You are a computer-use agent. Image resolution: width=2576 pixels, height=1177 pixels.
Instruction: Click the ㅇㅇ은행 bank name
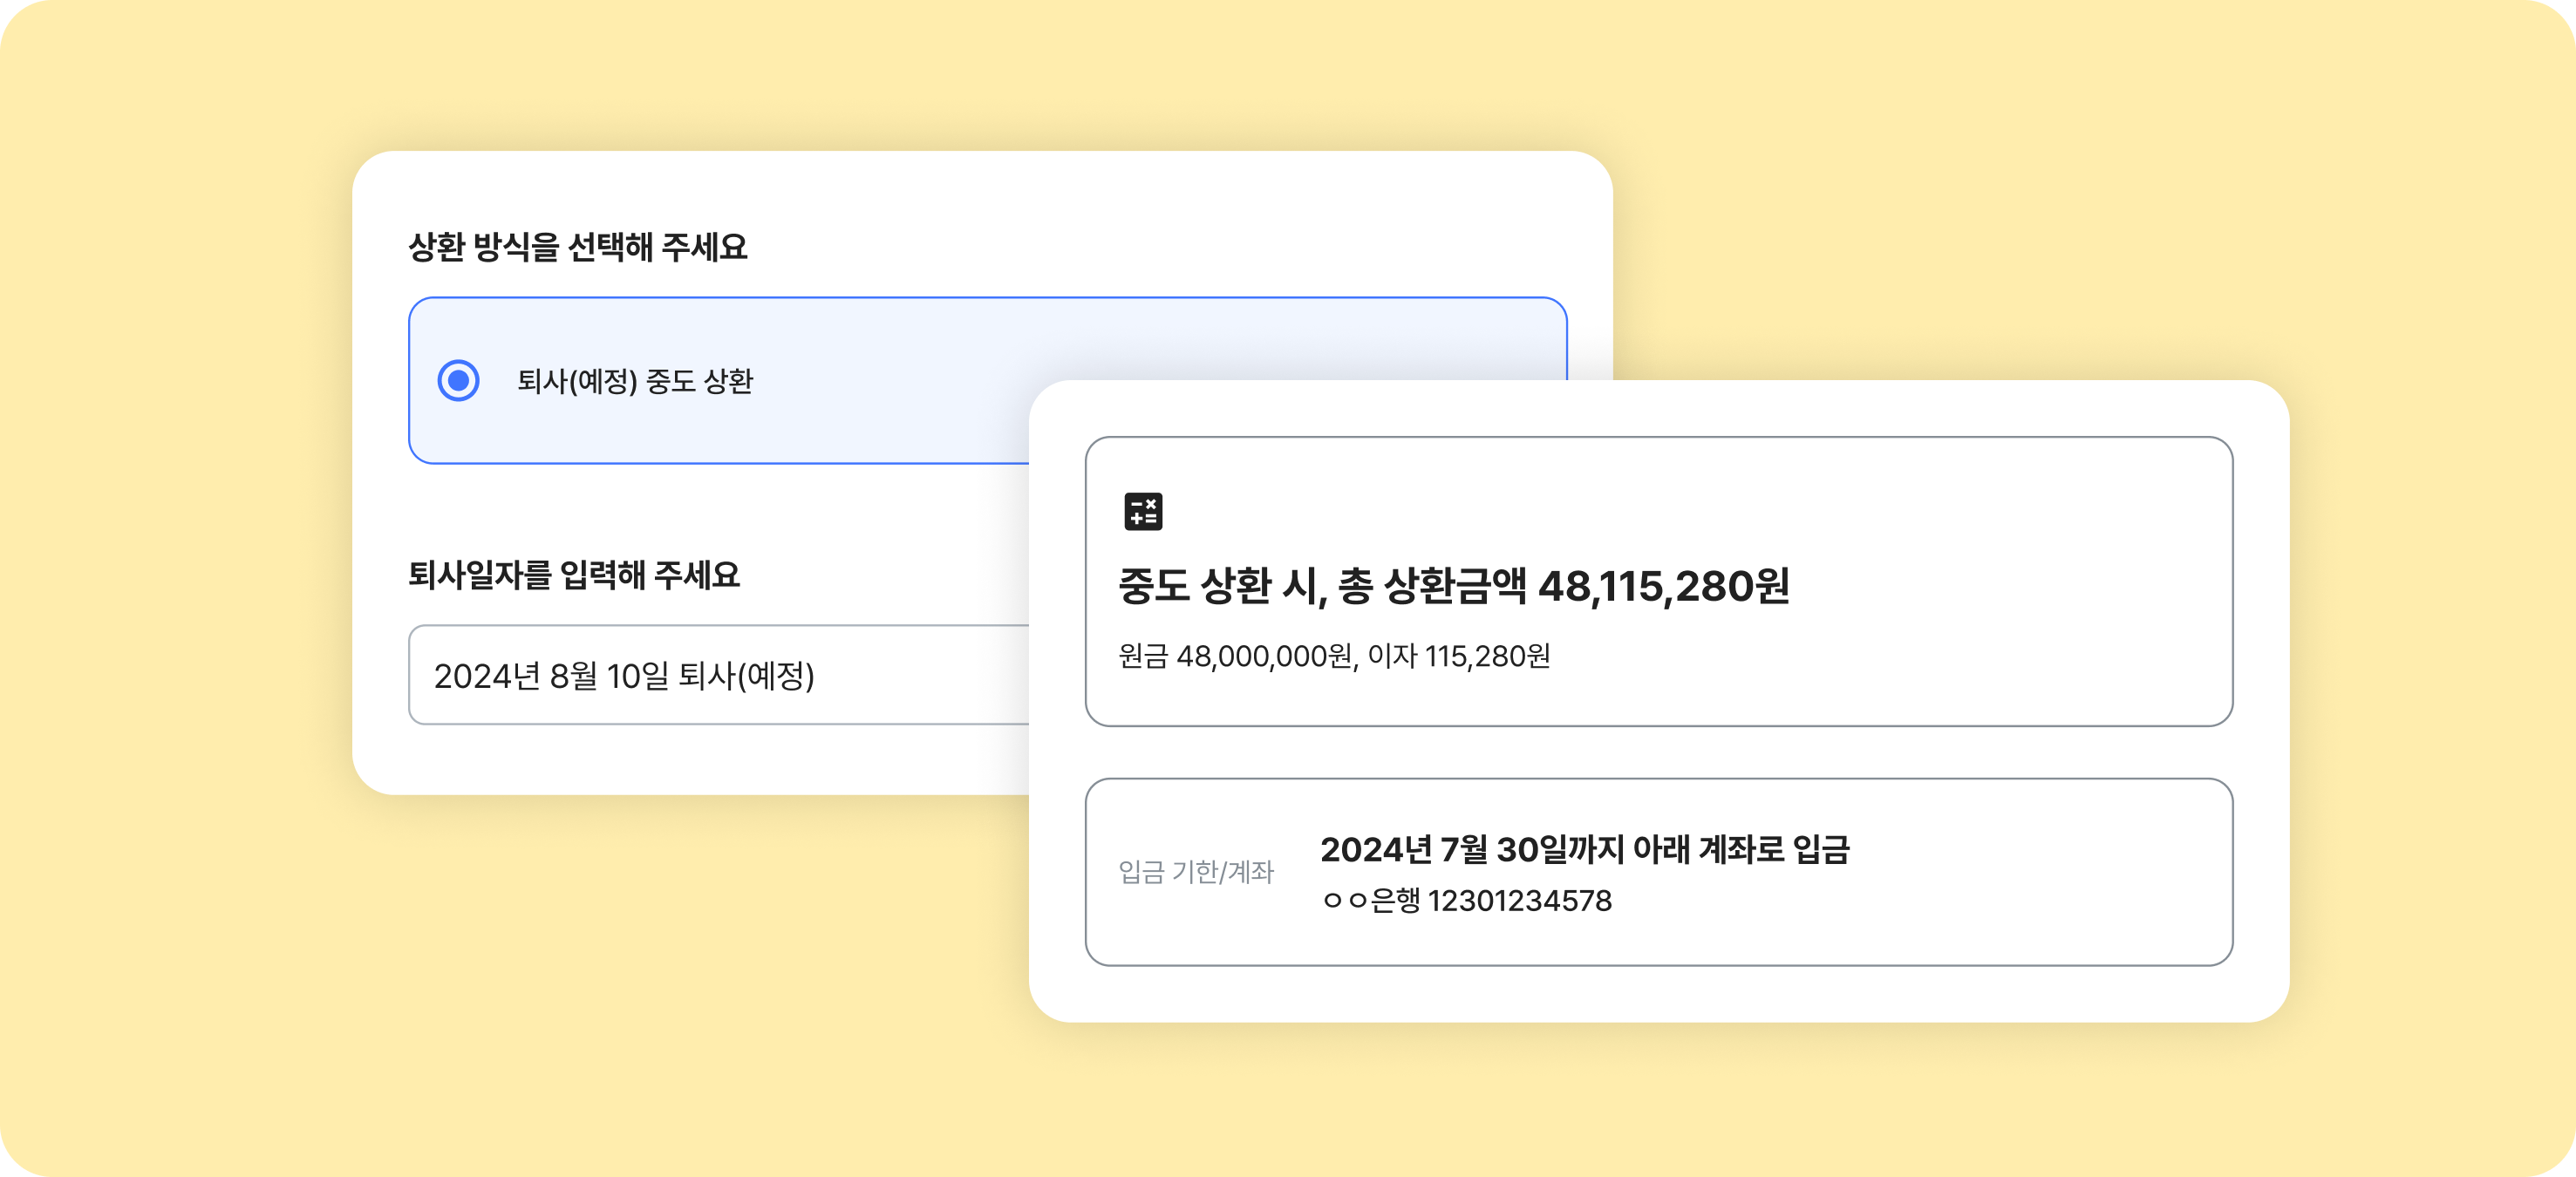point(1370,901)
